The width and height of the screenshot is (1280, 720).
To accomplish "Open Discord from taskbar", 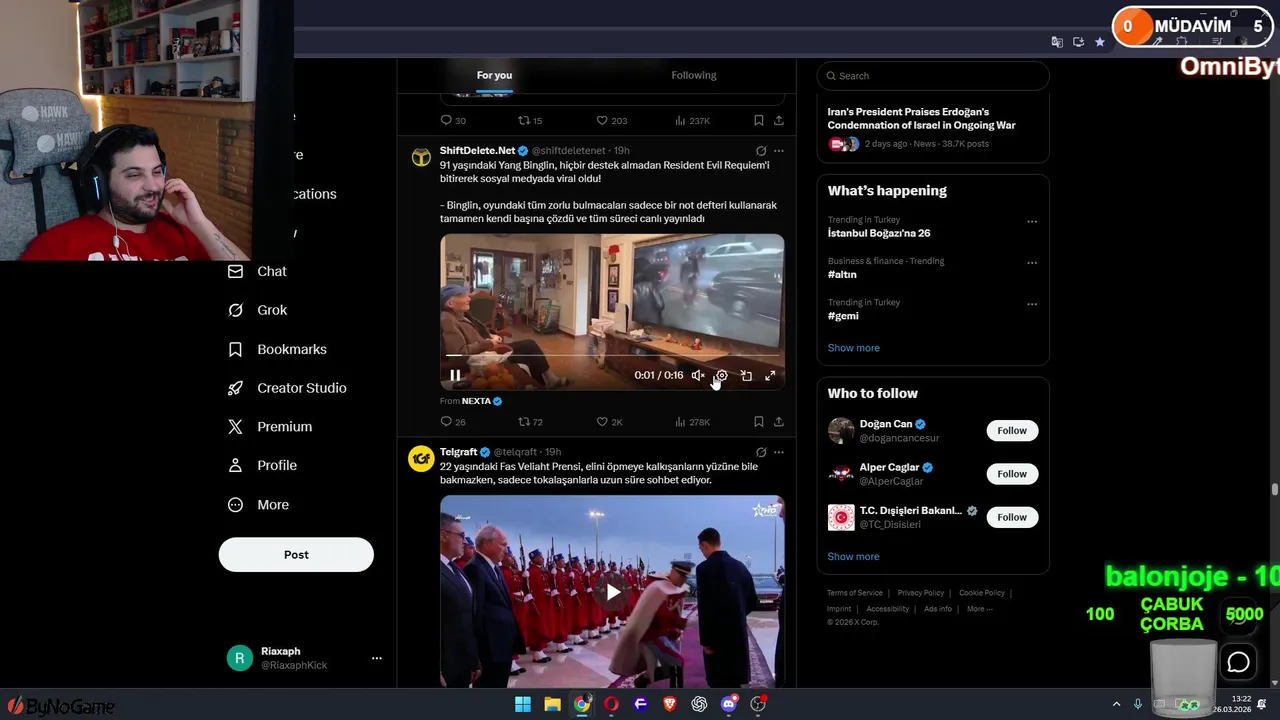I will click(729, 704).
